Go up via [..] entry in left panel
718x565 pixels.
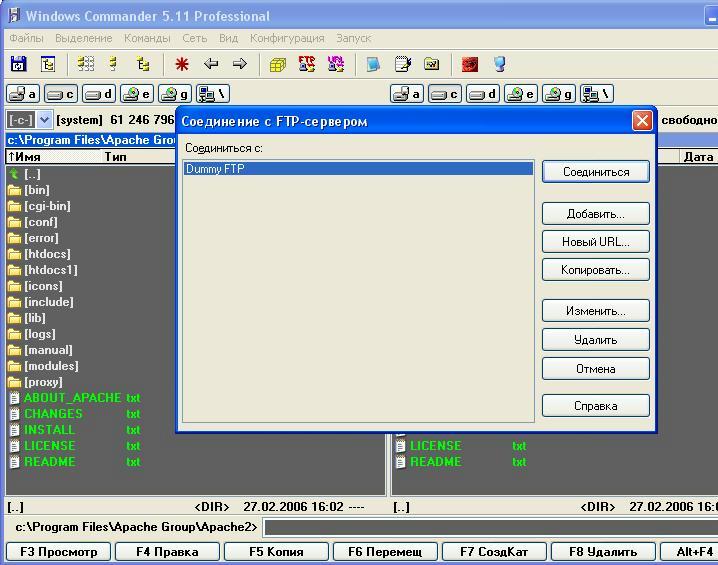25,174
